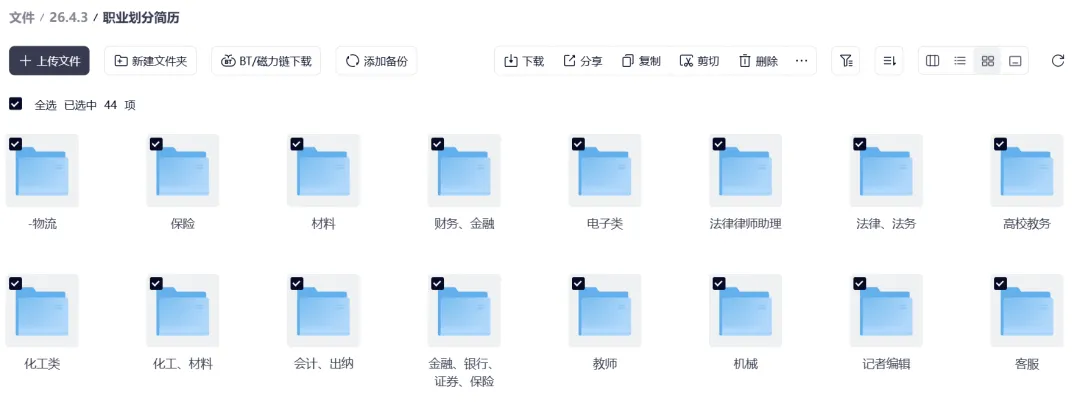
Task: Open the sort order menu icon
Action: pyautogui.click(x=889, y=61)
